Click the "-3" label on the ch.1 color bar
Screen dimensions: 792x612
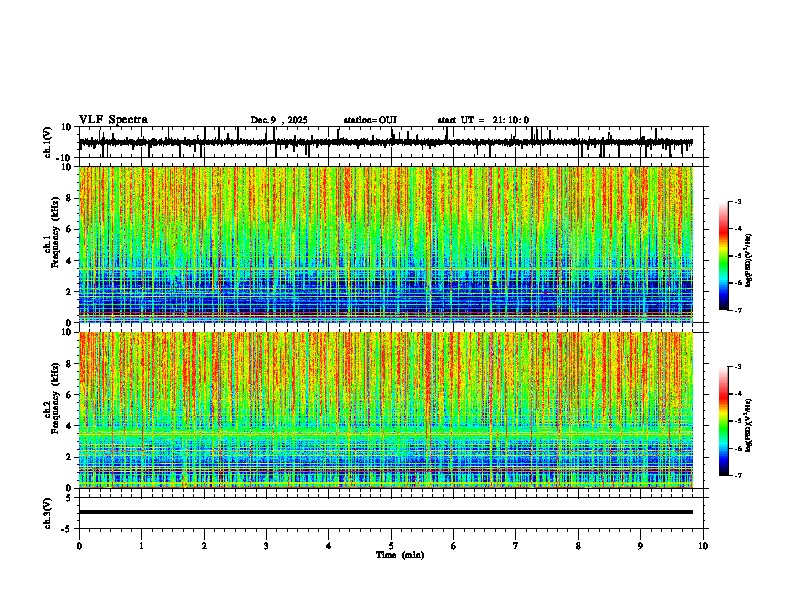click(737, 201)
